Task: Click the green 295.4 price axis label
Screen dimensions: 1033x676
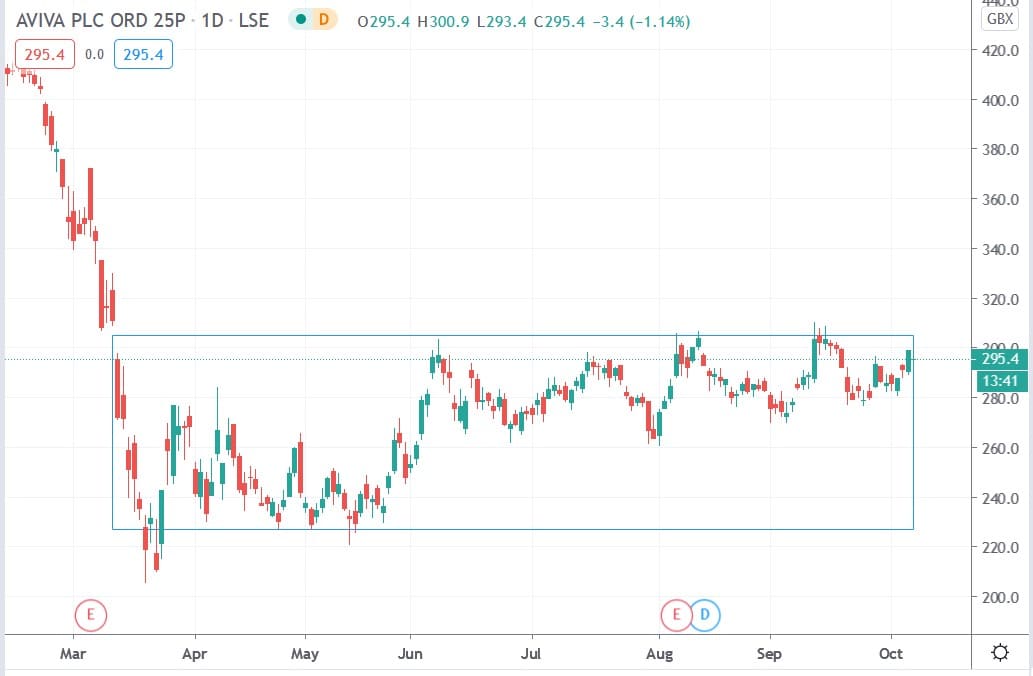Action: point(1000,359)
